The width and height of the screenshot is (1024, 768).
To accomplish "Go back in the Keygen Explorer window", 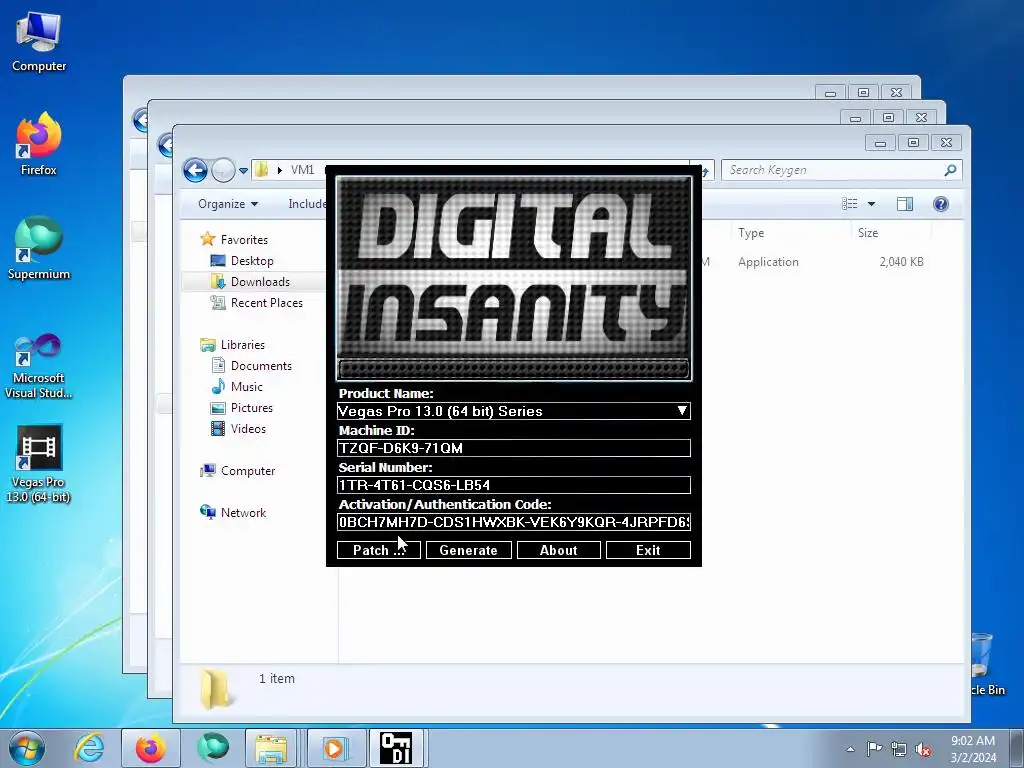I will (195, 170).
